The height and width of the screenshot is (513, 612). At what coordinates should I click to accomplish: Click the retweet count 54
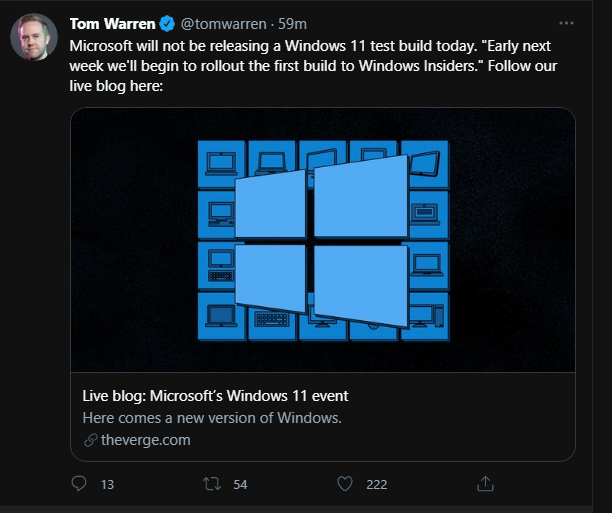tap(240, 485)
